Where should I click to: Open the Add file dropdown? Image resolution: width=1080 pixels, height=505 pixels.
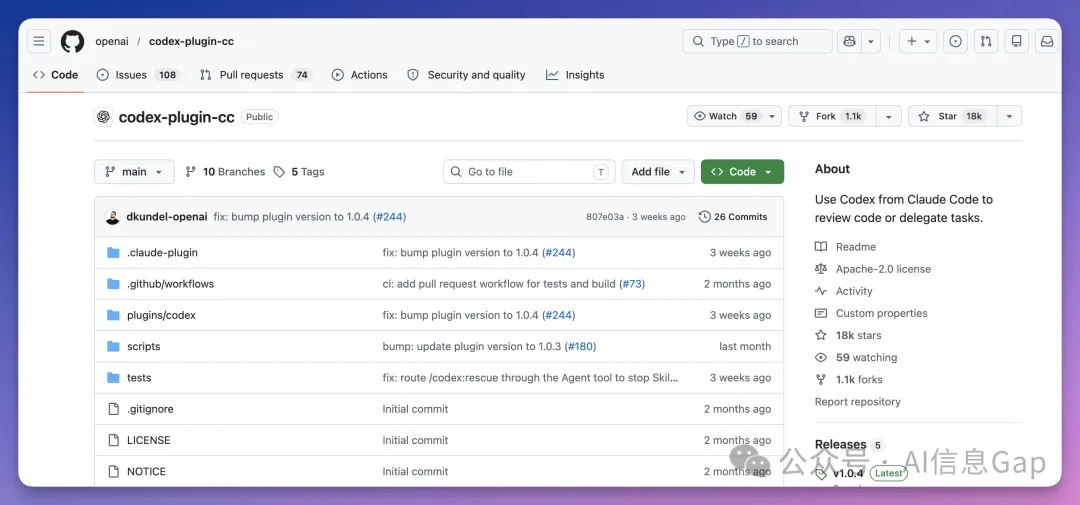pos(658,172)
